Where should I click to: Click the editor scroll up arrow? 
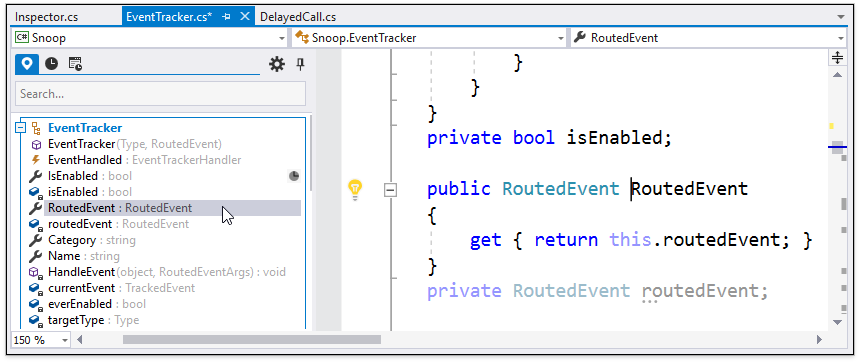(837, 75)
